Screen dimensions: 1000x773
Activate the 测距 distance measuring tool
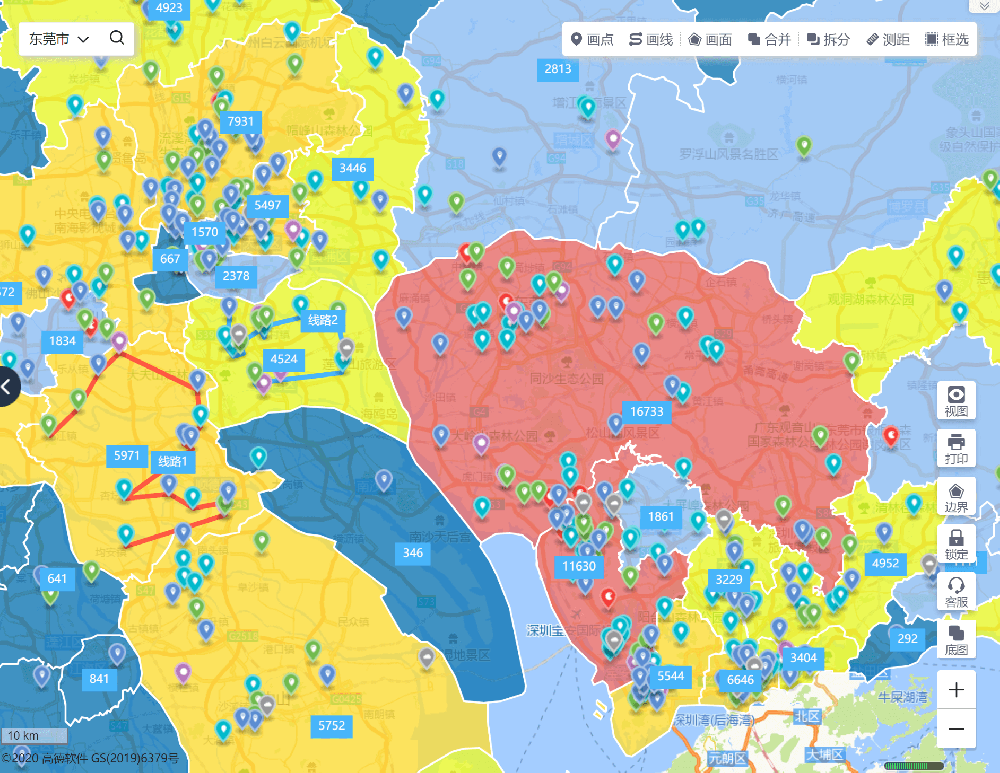pyautogui.click(x=888, y=40)
